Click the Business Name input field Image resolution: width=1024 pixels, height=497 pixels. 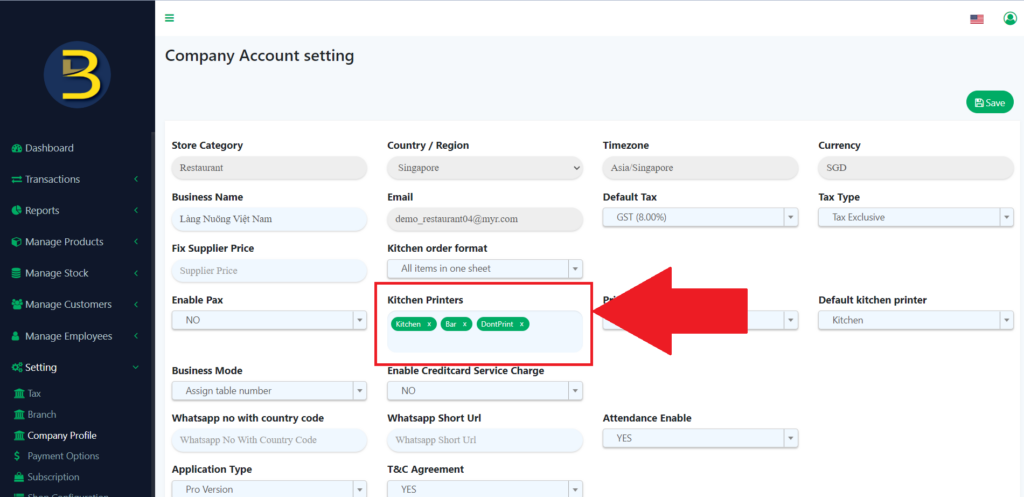point(269,218)
